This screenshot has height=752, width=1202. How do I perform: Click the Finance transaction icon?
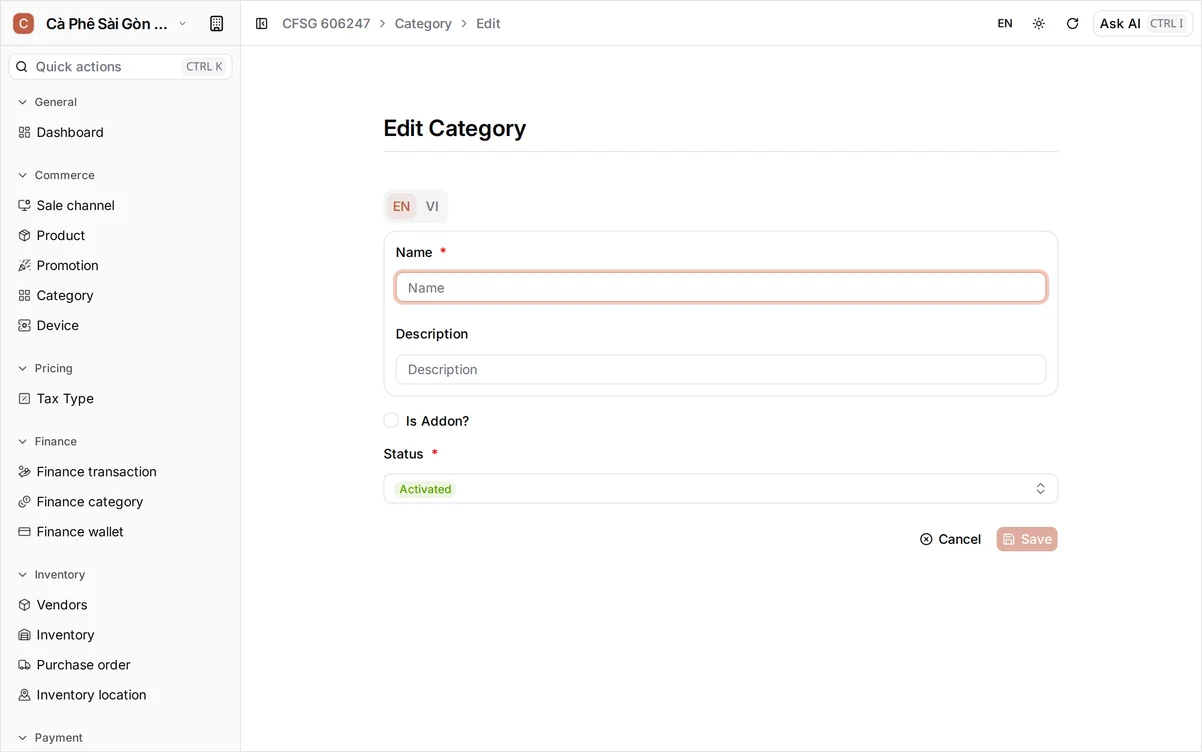pyautogui.click(x=25, y=471)
